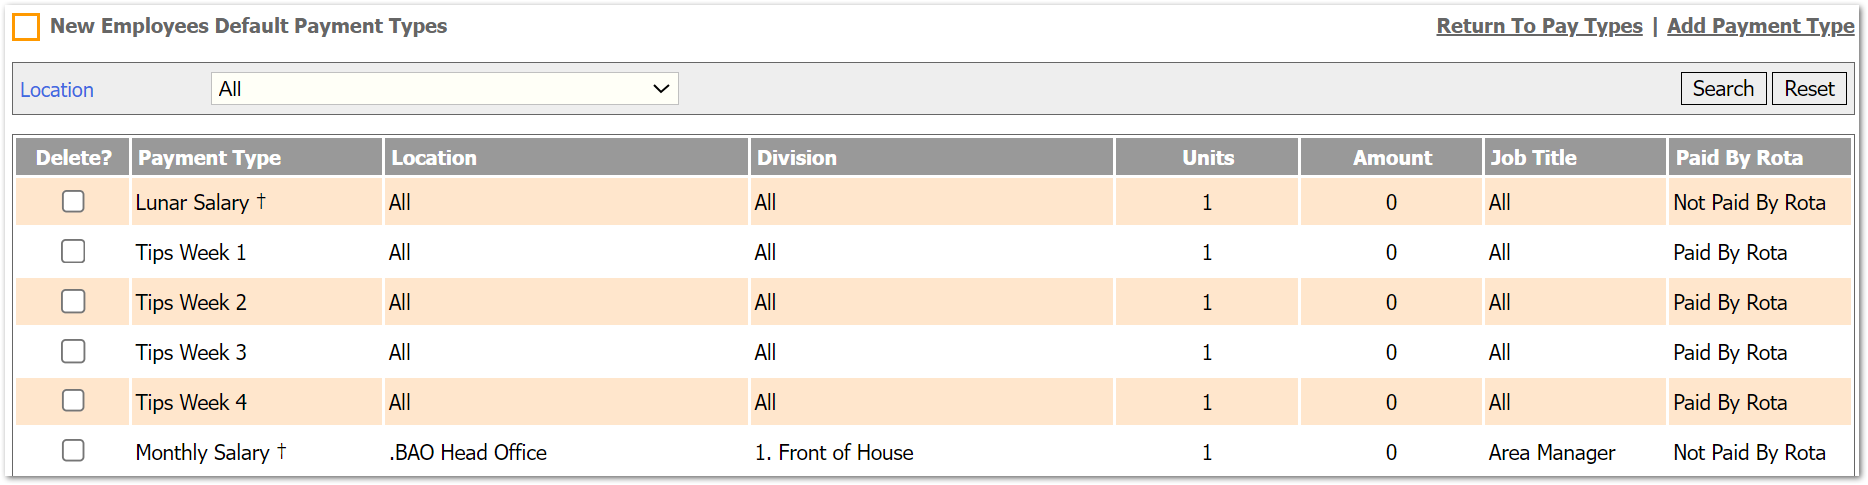
Task: Mark Tips Week 3 for deletion
Action: tap(73, 351)
